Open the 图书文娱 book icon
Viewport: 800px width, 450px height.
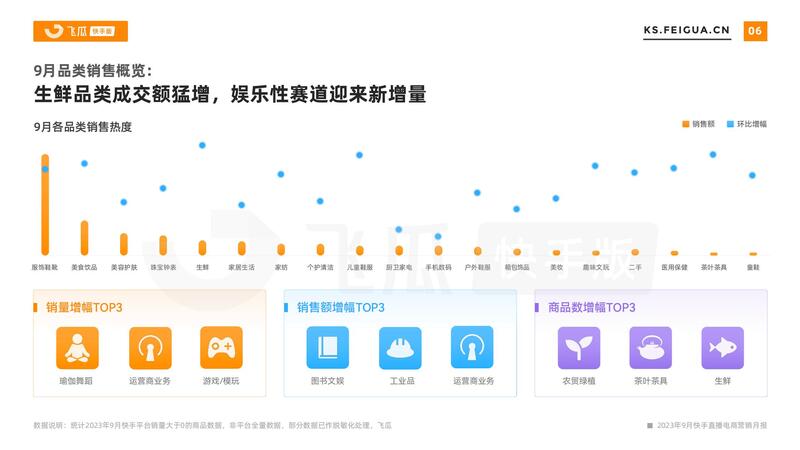click(x=327, y=348)
